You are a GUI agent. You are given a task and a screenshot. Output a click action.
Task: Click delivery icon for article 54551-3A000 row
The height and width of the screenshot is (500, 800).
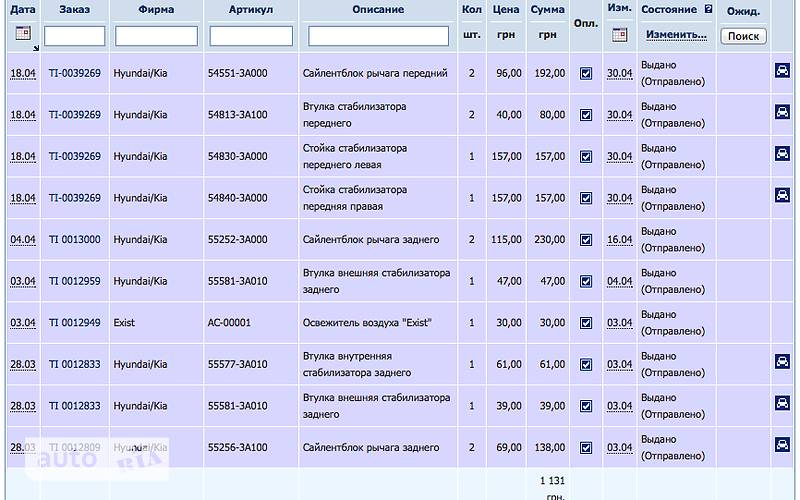point(782,71)
